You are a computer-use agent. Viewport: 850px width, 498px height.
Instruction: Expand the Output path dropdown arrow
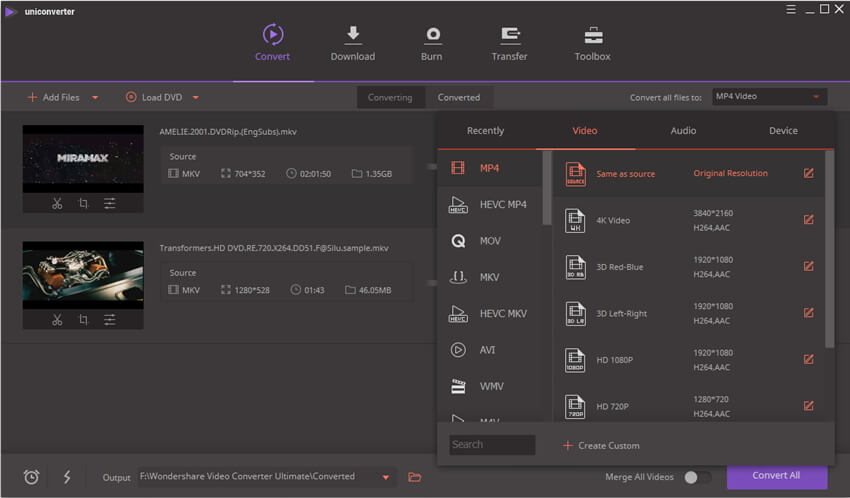pos(385,477)
